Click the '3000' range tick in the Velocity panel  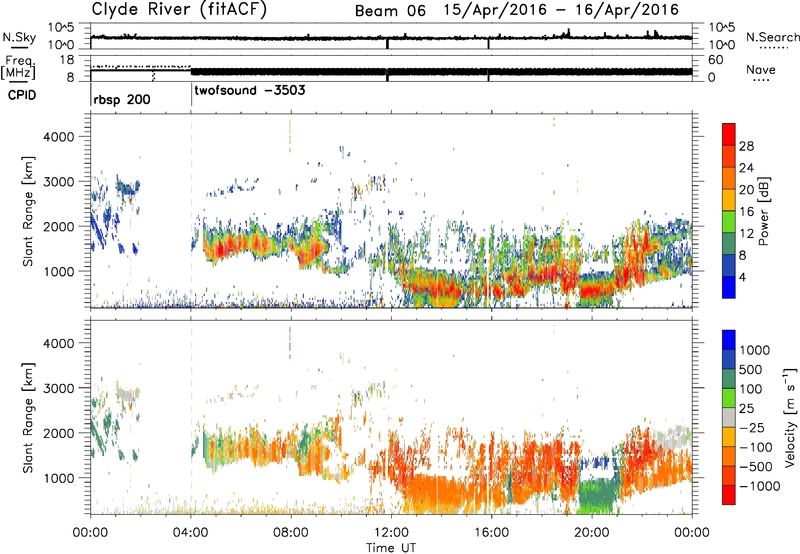pyautogui.click(x=58, y=388)
